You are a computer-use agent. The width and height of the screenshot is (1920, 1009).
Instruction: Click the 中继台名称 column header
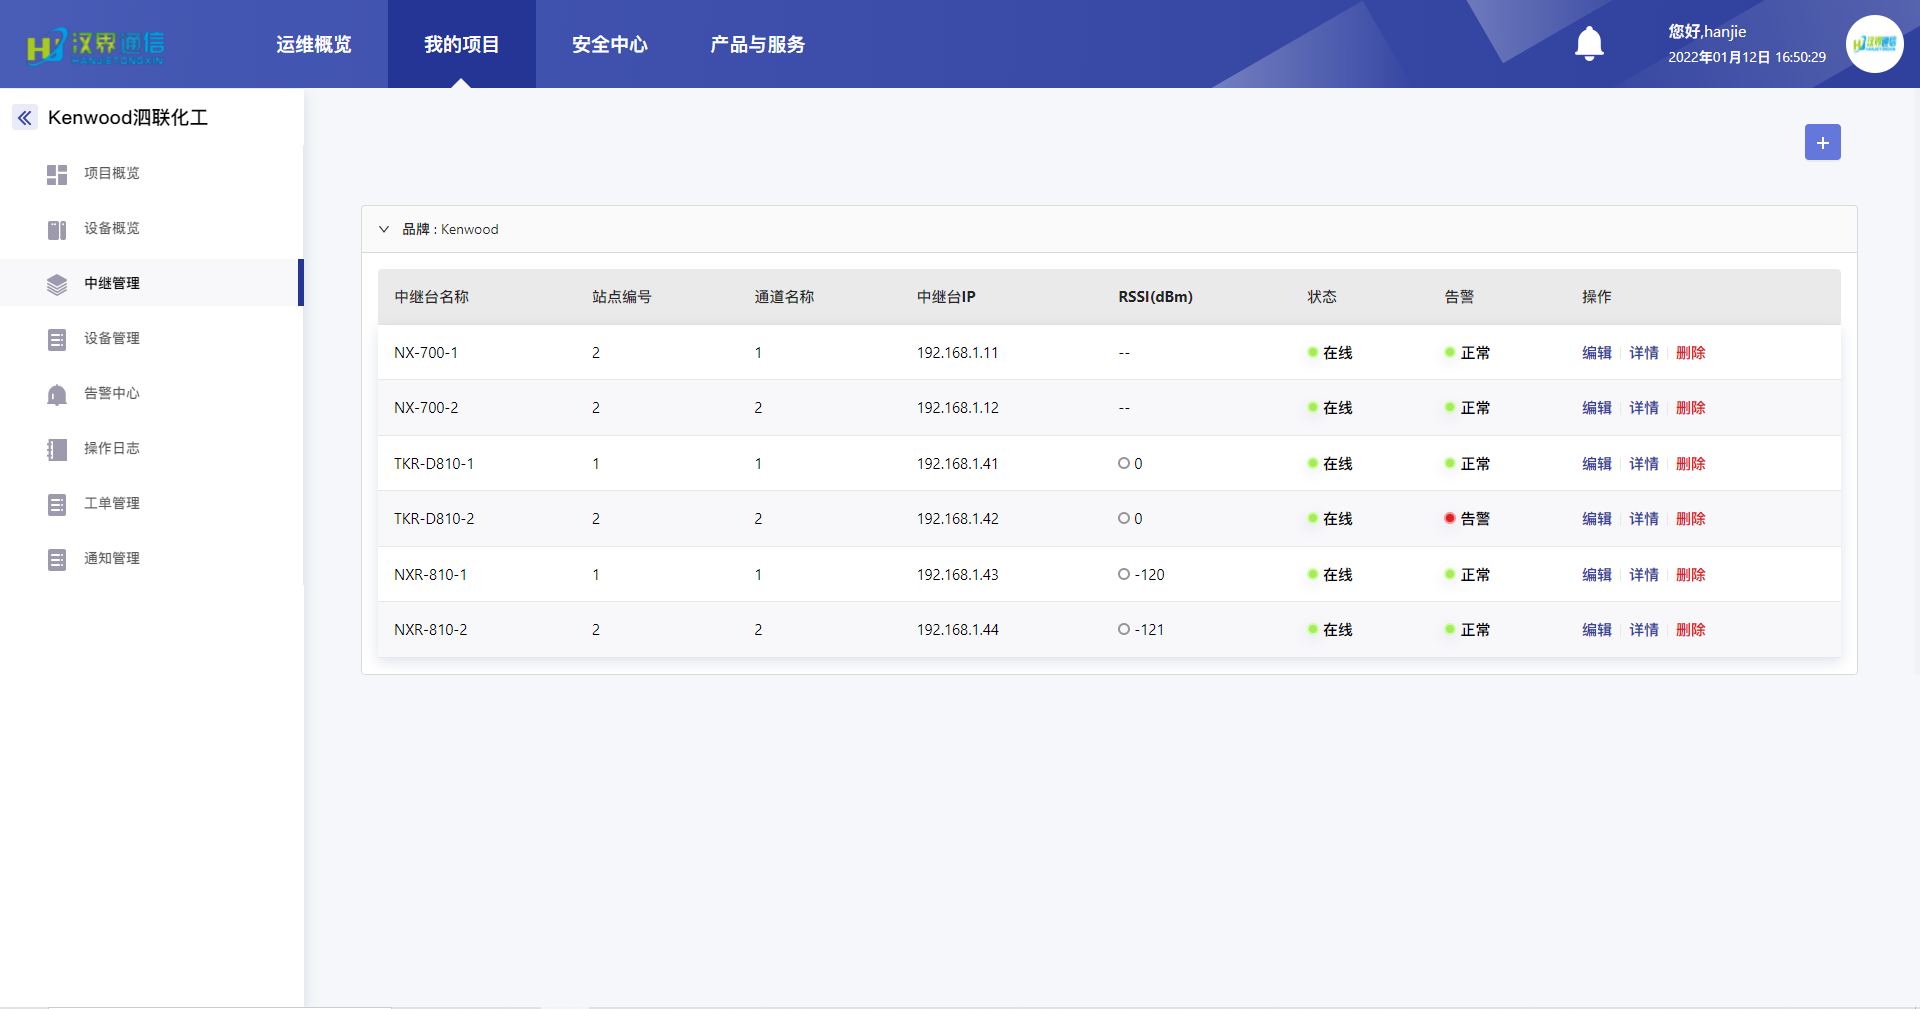(x=431, y=297)
